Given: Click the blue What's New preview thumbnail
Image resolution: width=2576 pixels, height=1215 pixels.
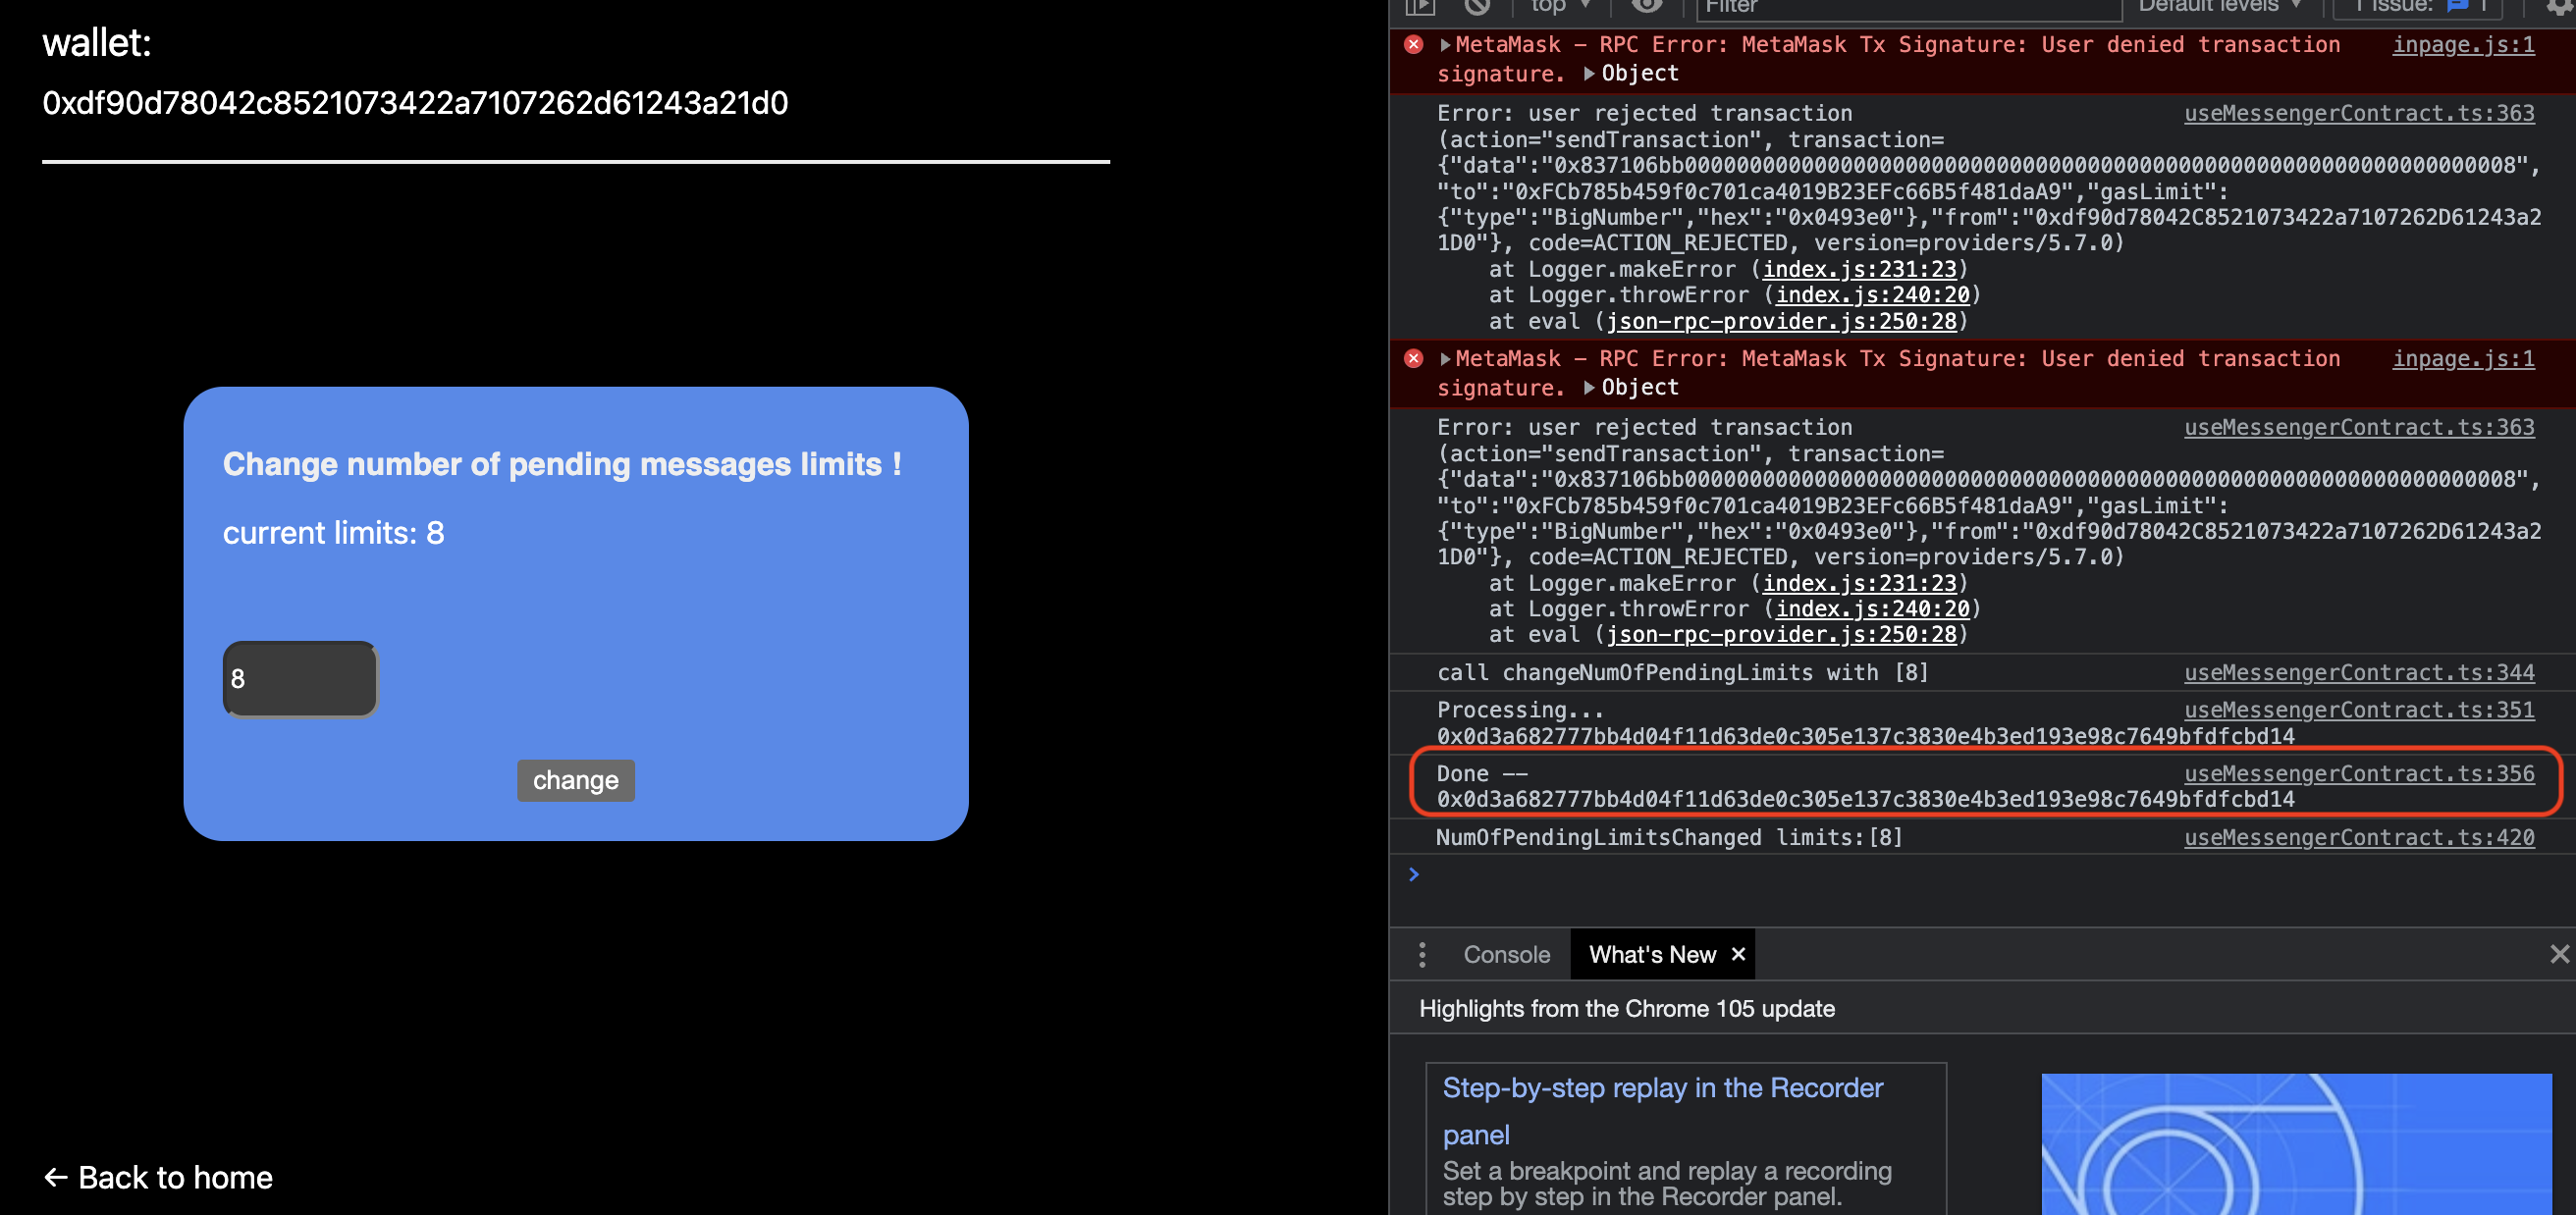Looking at the screenshot, I should coord(2296,1144).
